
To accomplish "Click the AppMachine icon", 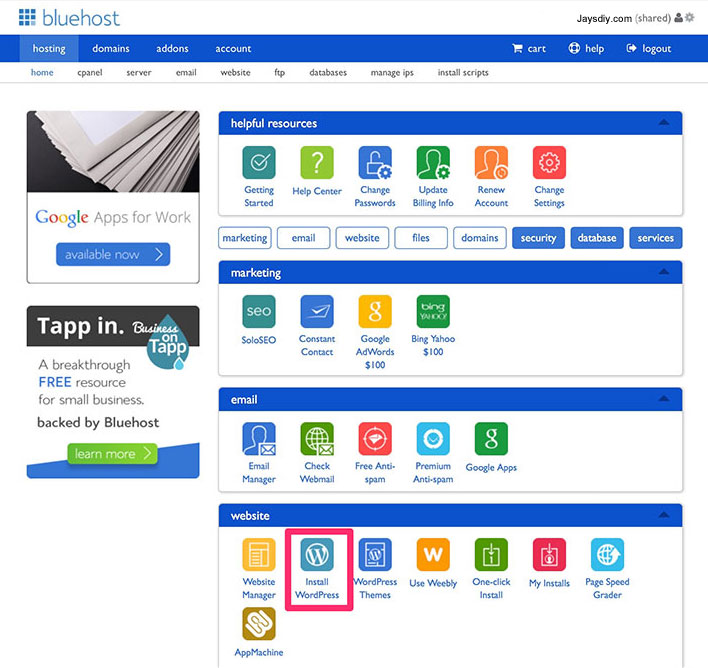I will tap(259, 624).
